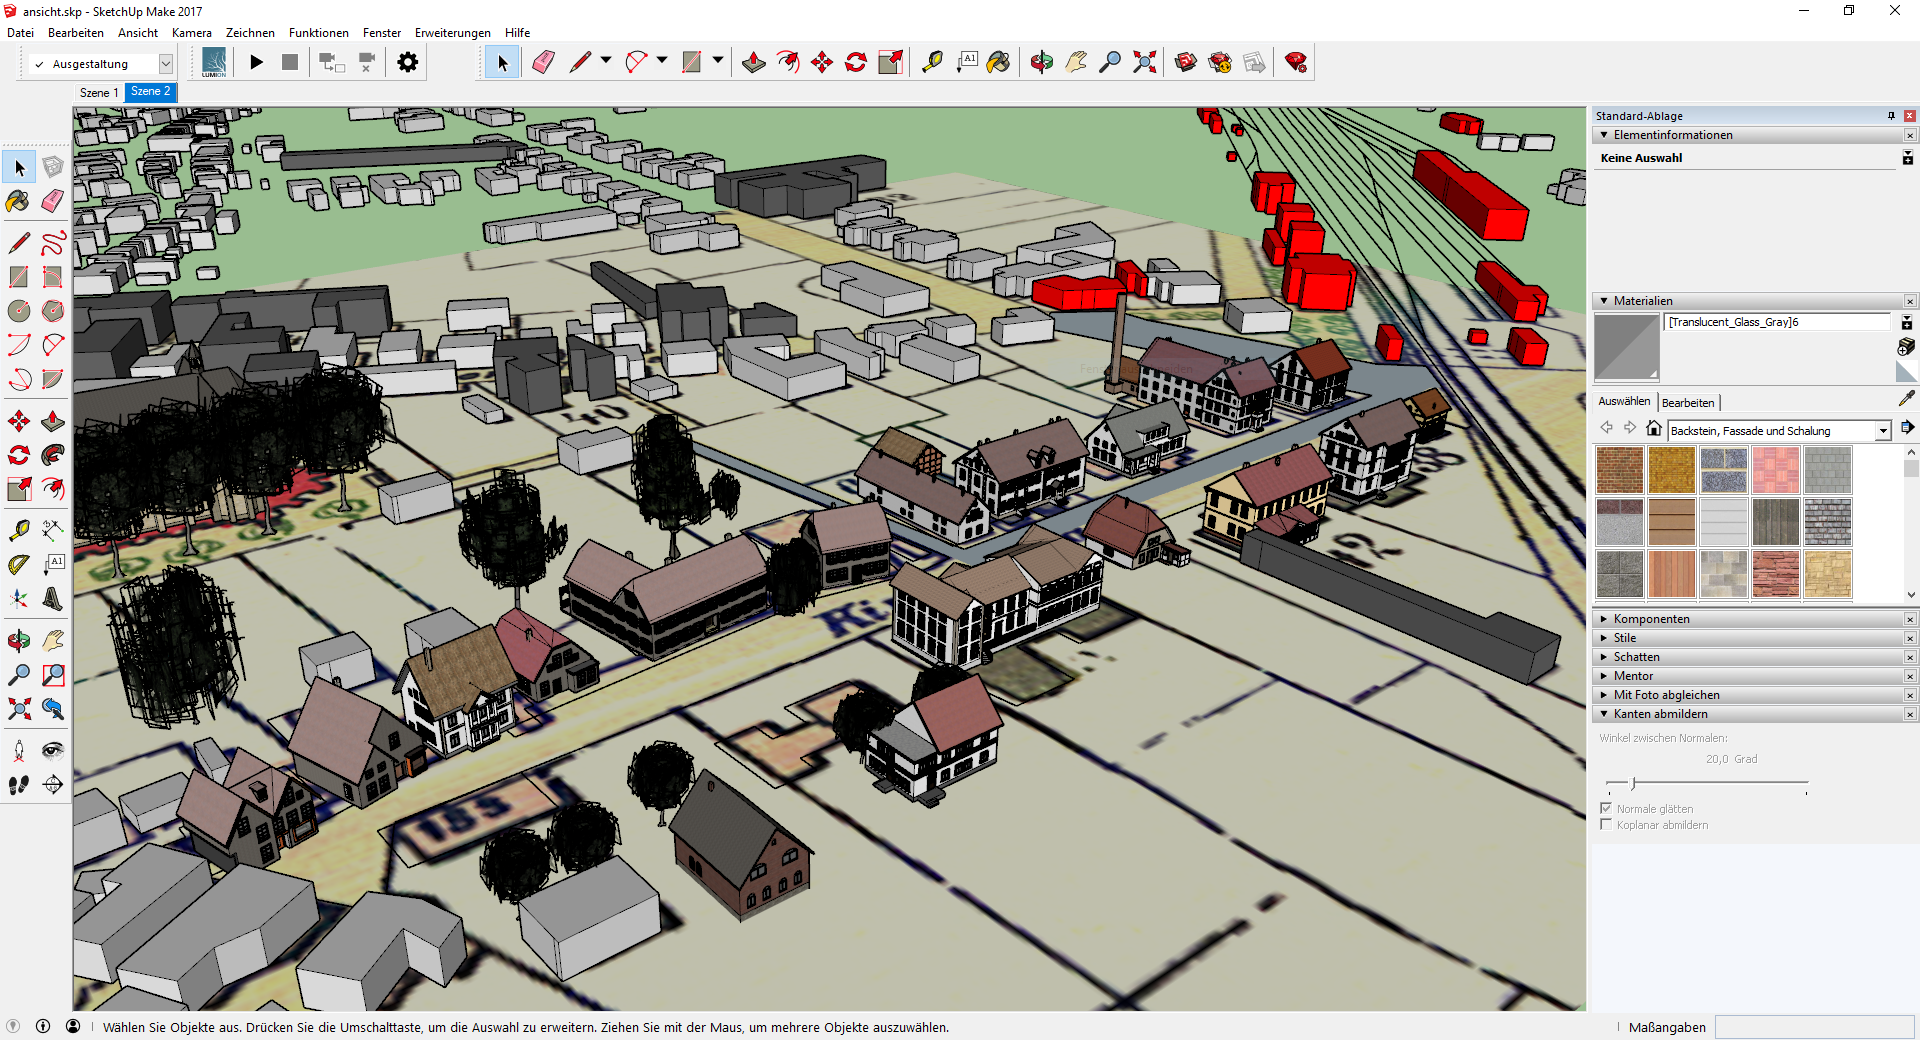Collapse the Kanten abmildern panel
Image resolution: width=1920 pixels, height=1040 pixels.
click(x=1660, y=714)
